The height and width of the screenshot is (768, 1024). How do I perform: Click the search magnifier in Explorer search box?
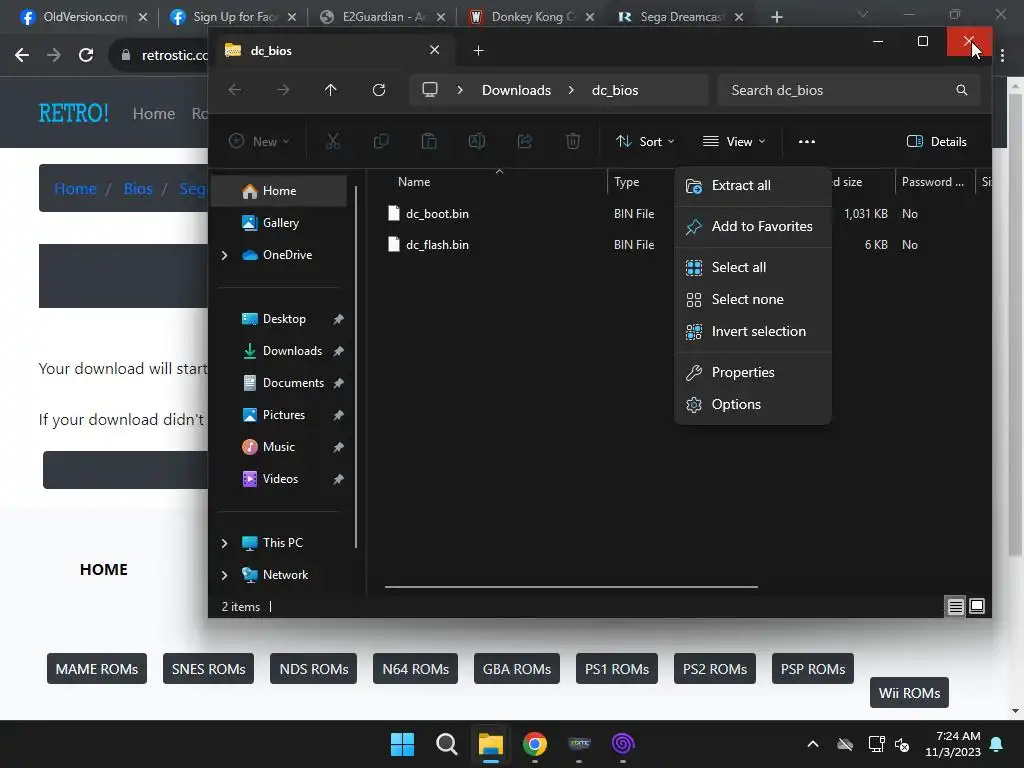pos(961,89)
